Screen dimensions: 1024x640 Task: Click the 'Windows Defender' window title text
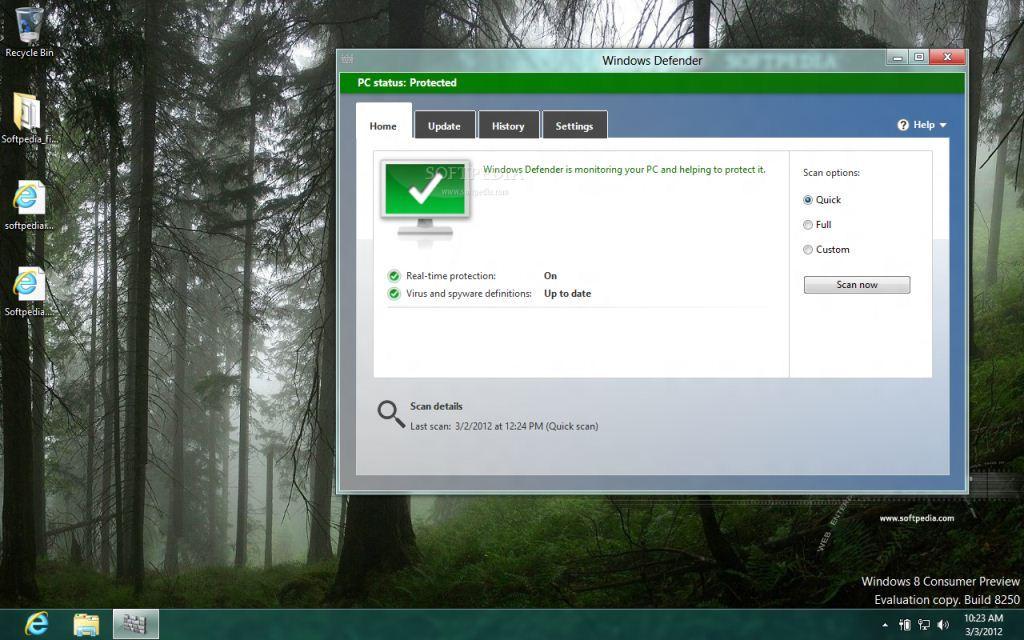(x=652, y=61)
